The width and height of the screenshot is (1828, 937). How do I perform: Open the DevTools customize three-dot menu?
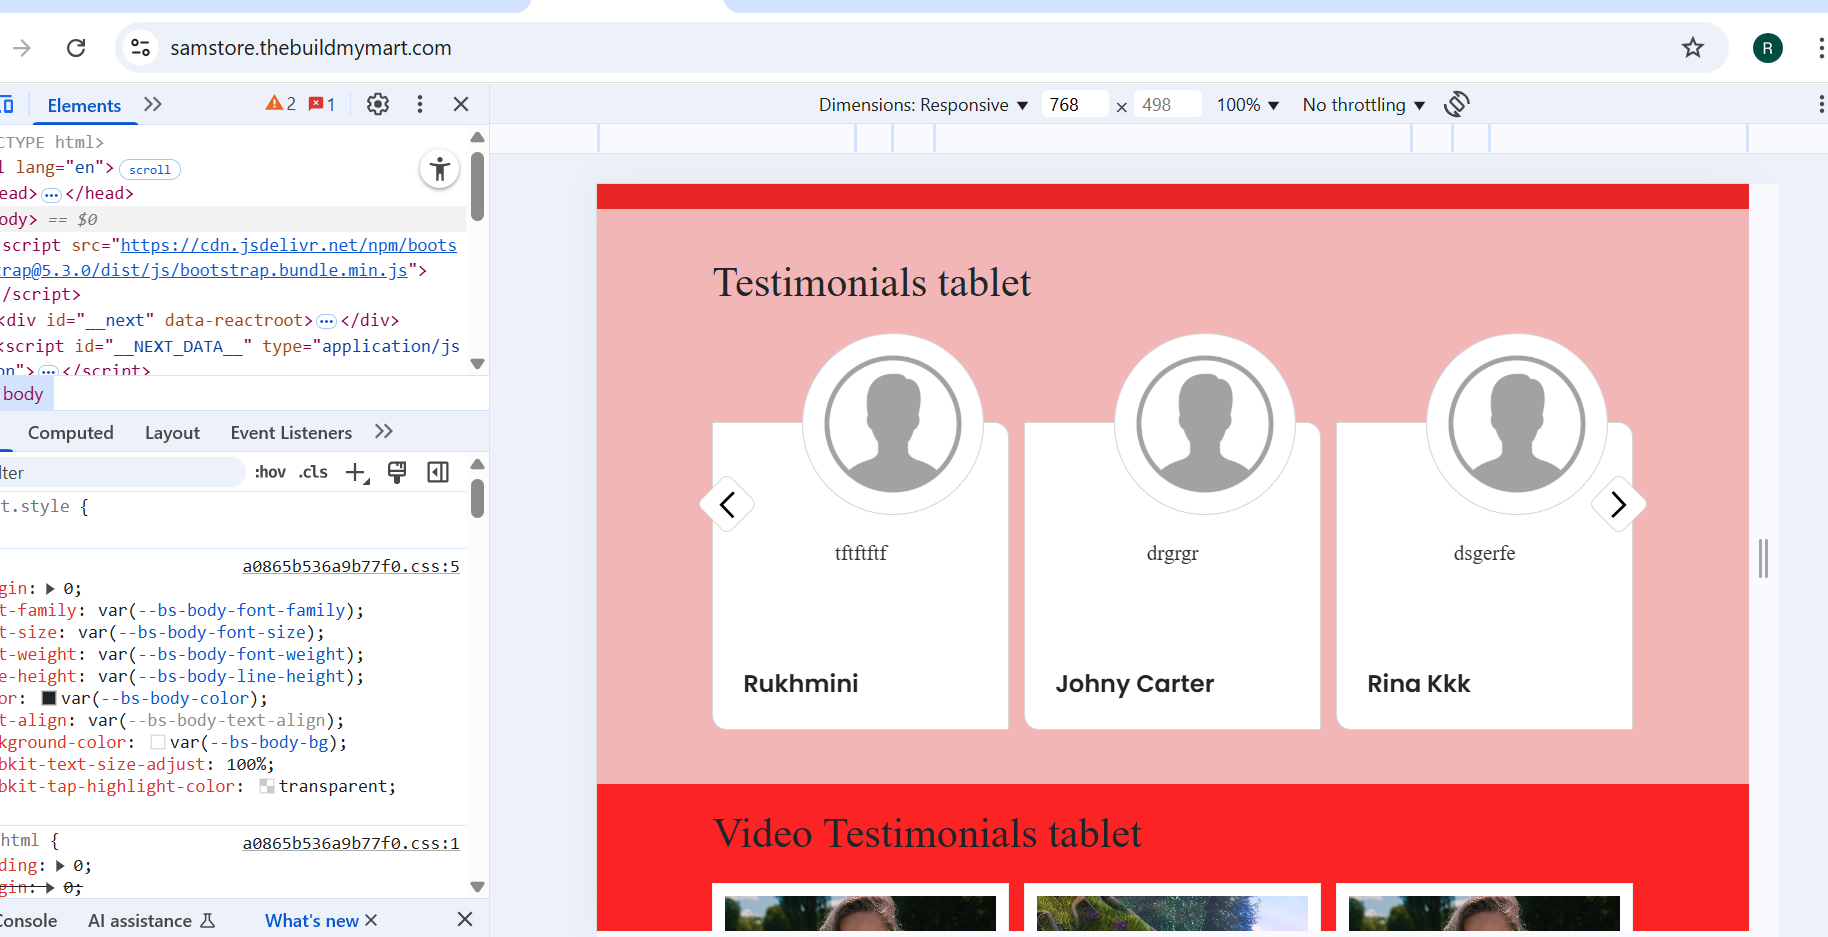pos(420,104)
